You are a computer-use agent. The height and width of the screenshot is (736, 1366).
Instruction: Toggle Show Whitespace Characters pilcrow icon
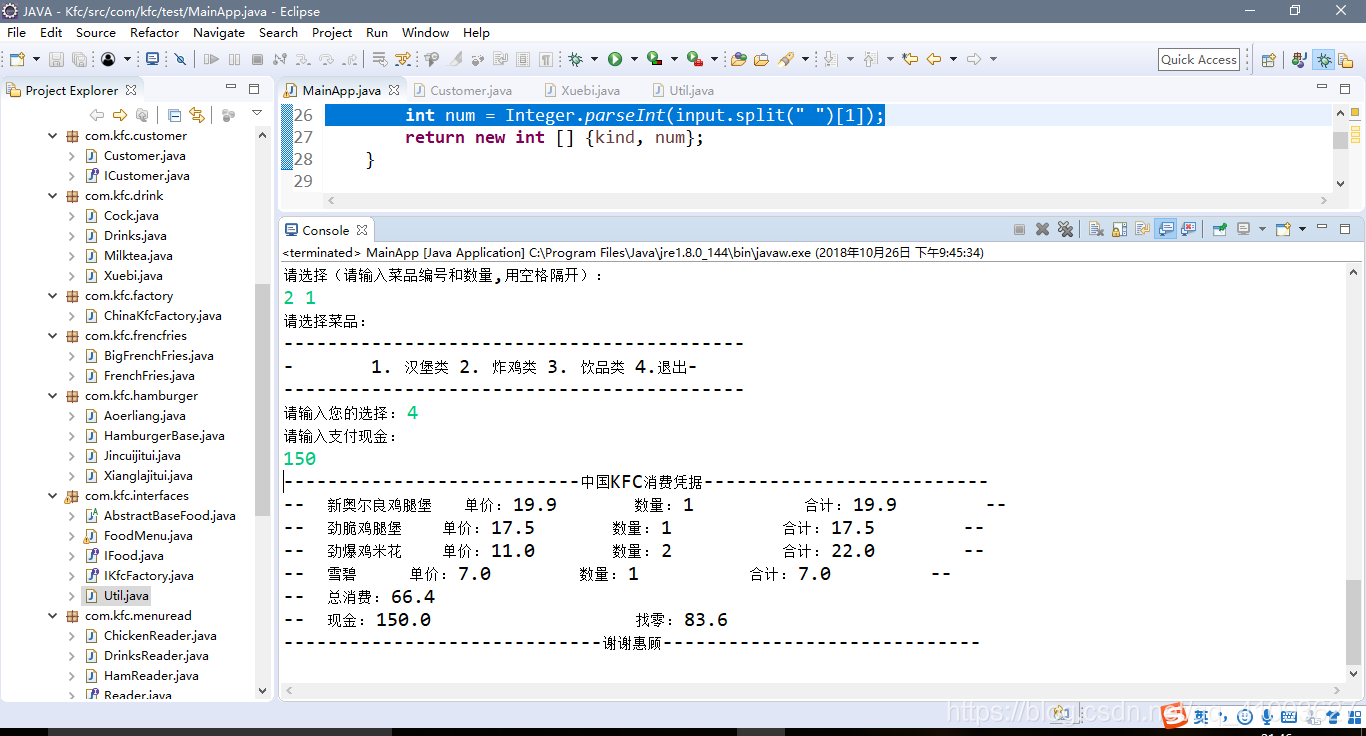(x=546, y=59)
